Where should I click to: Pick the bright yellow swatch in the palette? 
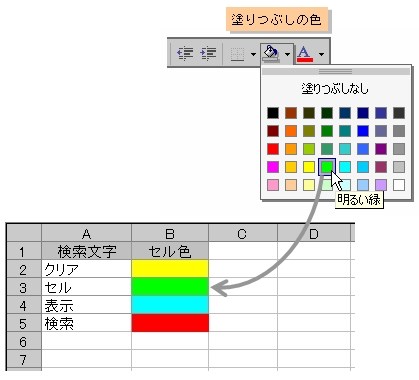coord(309,167)
